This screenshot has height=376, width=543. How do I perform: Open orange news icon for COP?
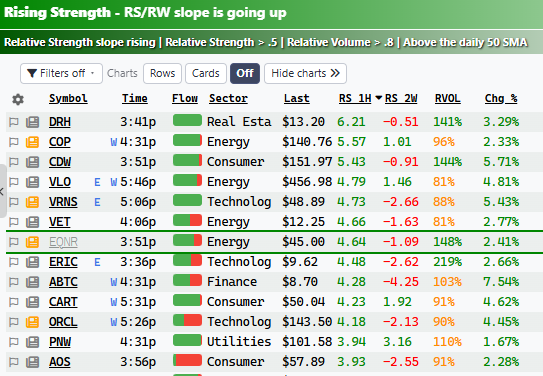click(33, 142)
